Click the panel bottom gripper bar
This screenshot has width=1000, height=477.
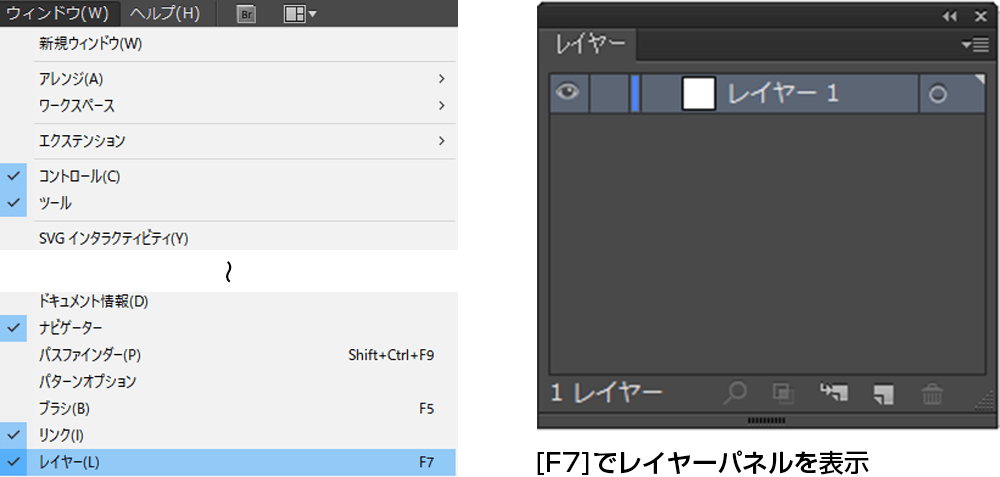766,421
